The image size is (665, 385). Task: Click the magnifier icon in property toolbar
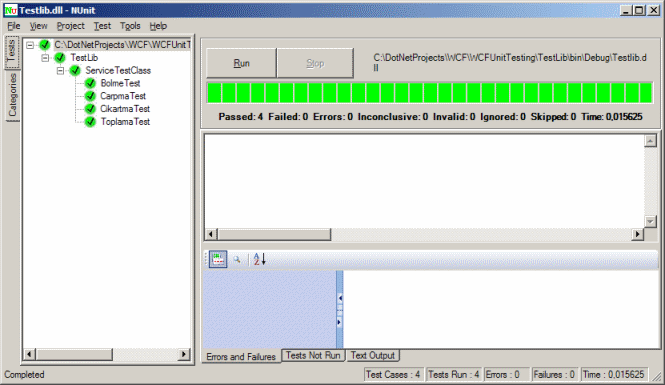click(x=237, y=259)
